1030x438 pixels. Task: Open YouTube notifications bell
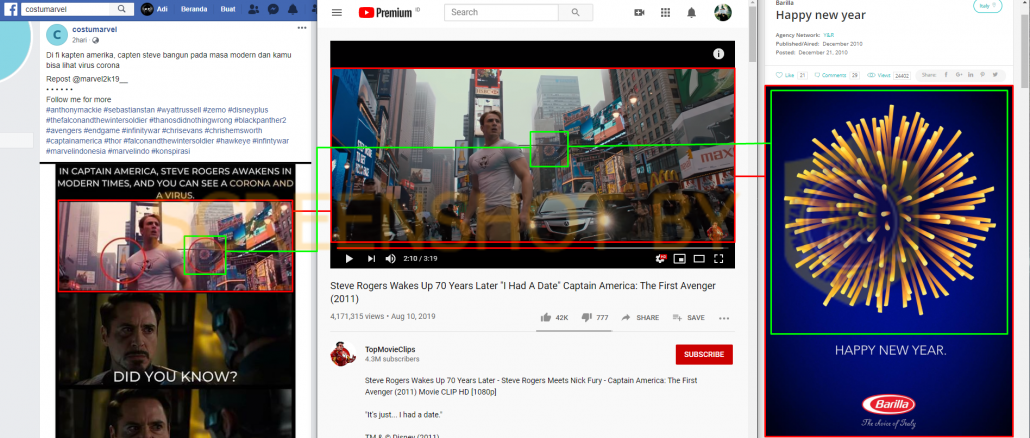[x=692, y=12]
